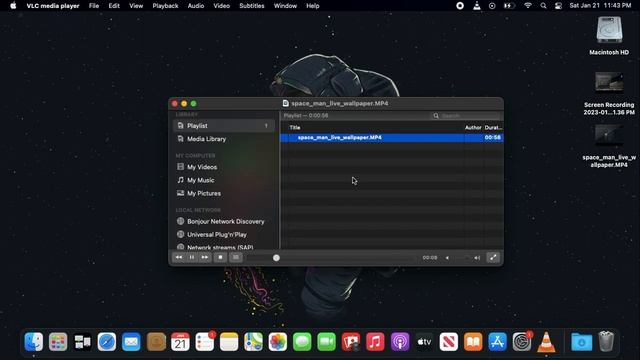Open Maps from the Dock

pyautogui.click(x=253, y=342)
